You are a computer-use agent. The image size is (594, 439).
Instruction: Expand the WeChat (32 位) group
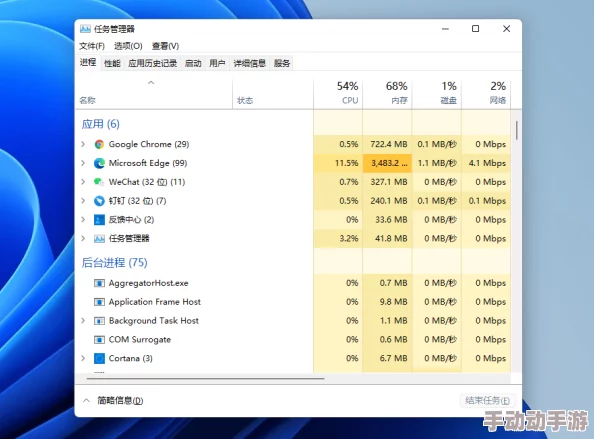pyautogui.click(x=83, y=182)
